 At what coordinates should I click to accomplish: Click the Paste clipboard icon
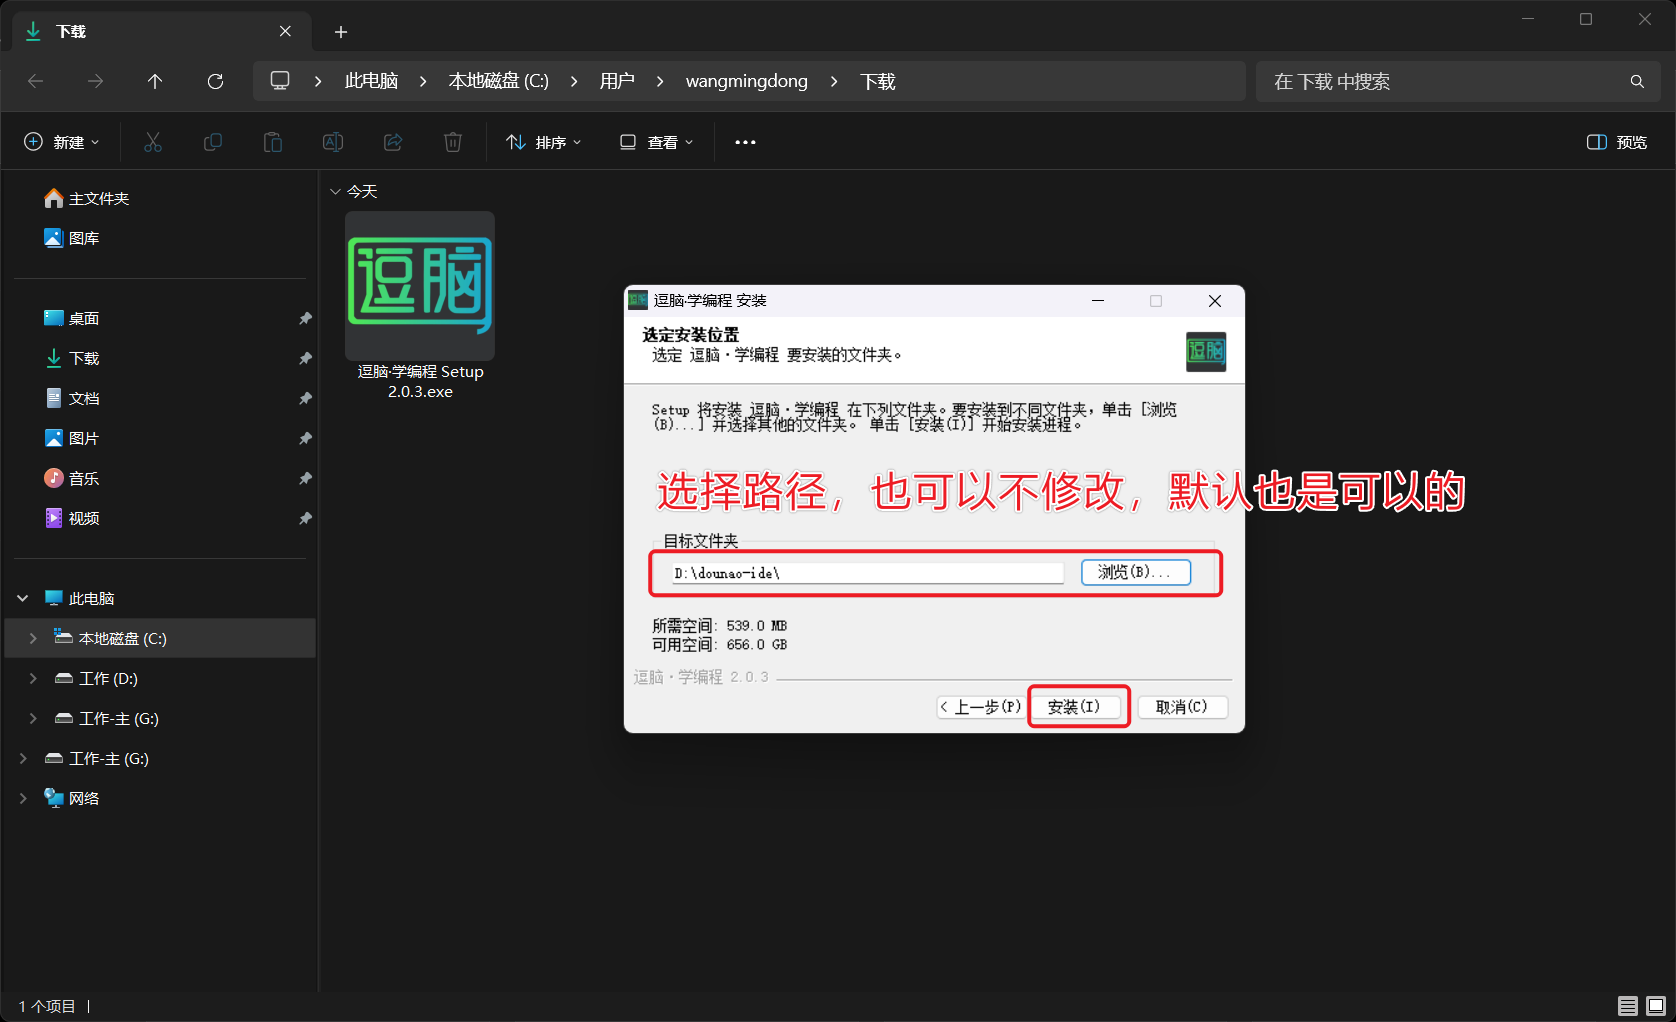pyautogui.click(x=273, y=142)
